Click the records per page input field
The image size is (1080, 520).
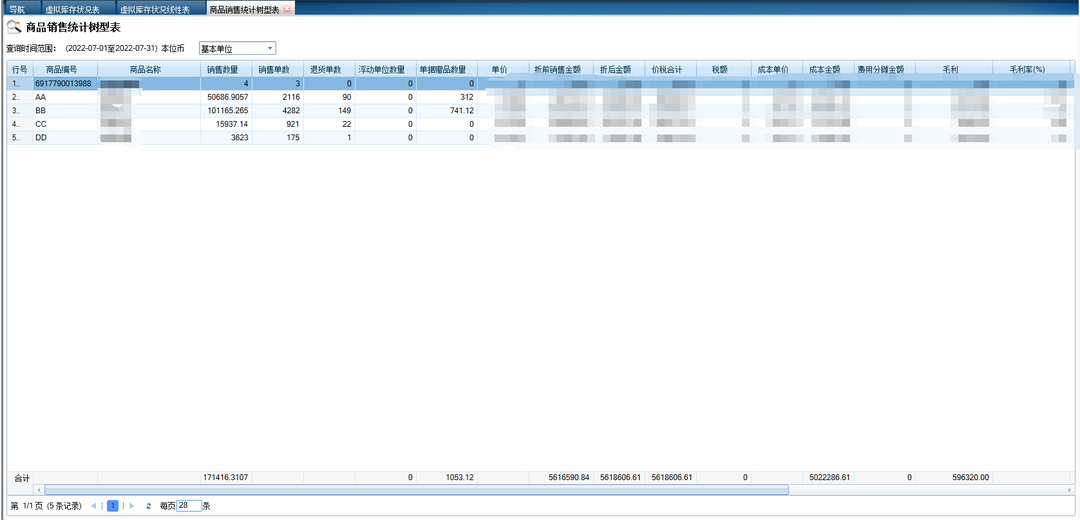tap(188, 506)
